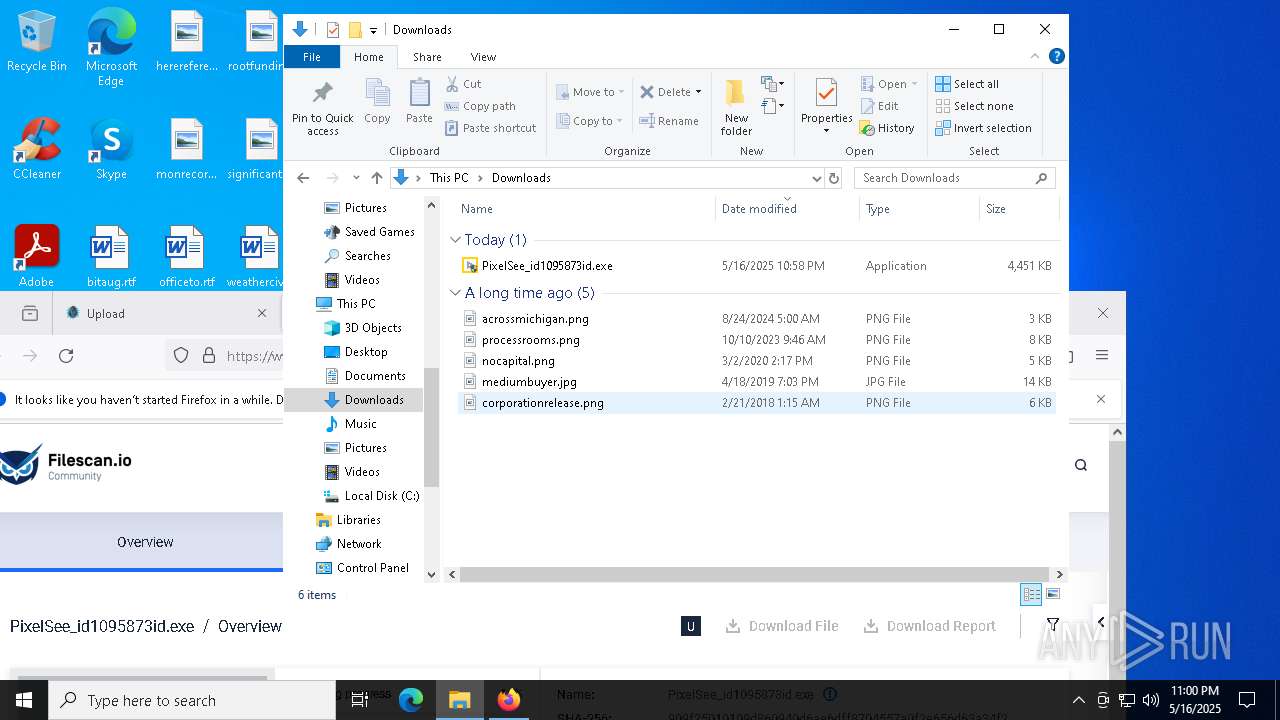Click the horizontal scrollbar in file list
The height and width of the screenshot is (720, 1280).
(756, 575)
